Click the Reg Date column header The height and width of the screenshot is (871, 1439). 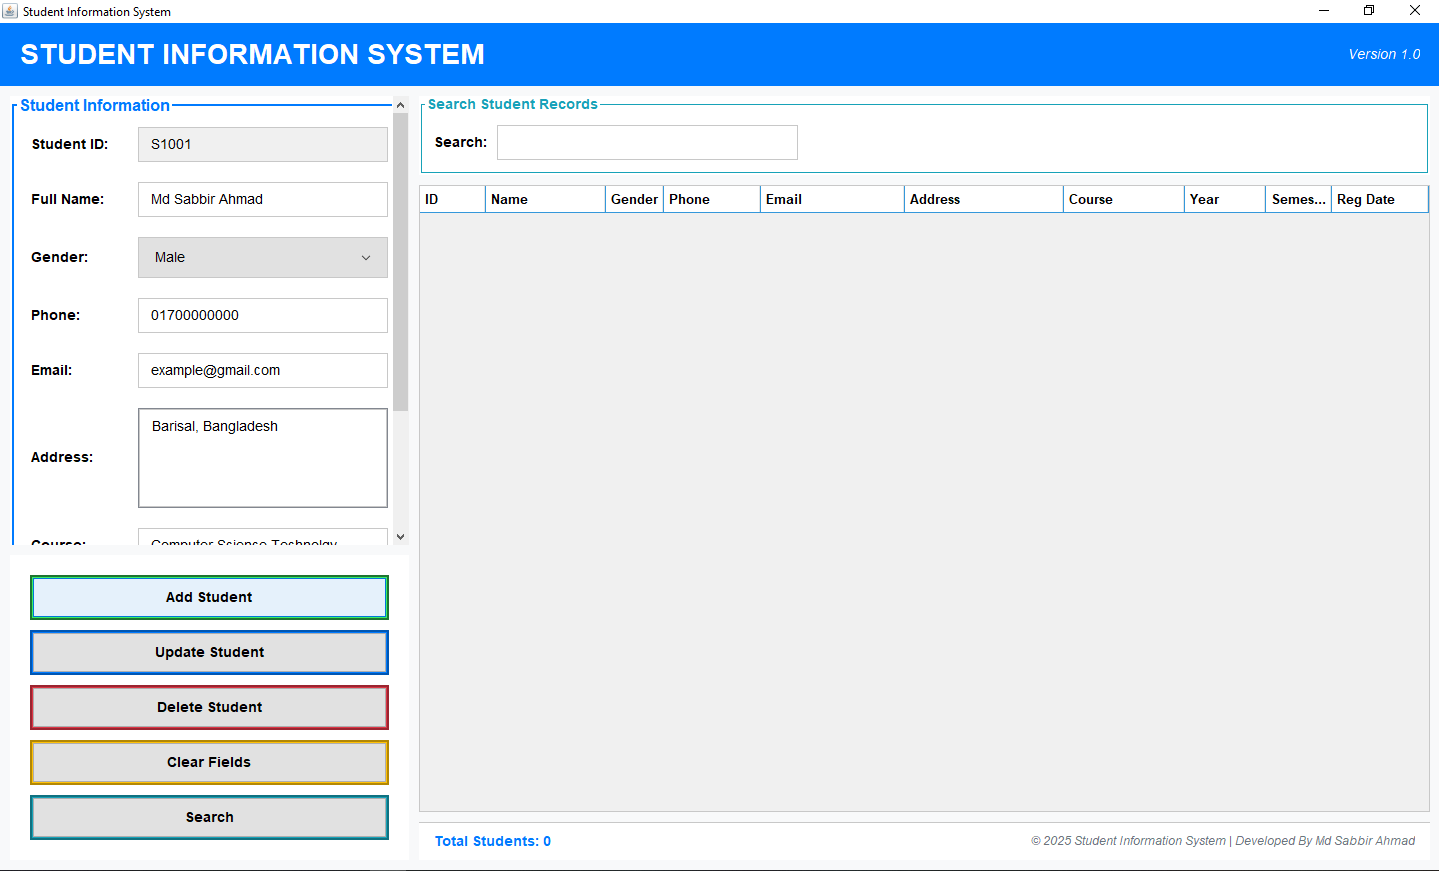(x=1379, y=199)
